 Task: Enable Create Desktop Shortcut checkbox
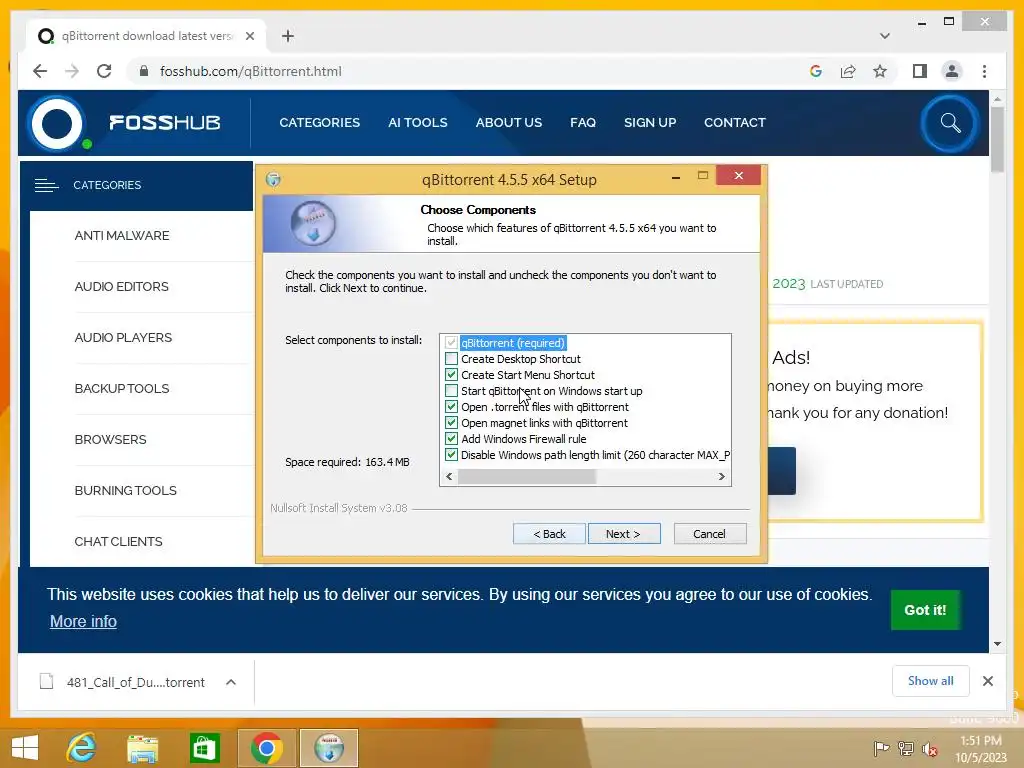pyautogui.click(x=451, y=359)
